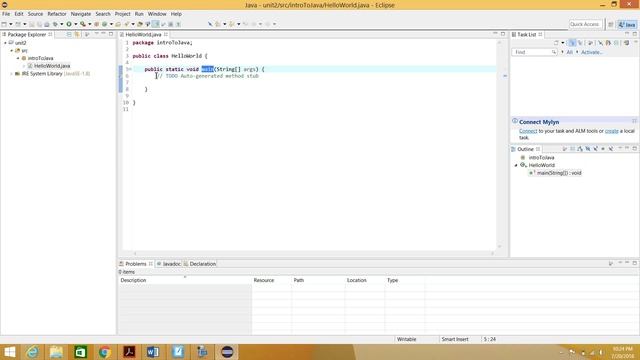Click the green Run button in toolbar
Image resolution: width=640 pixels, height=360 pixels.
coord(69,24)
